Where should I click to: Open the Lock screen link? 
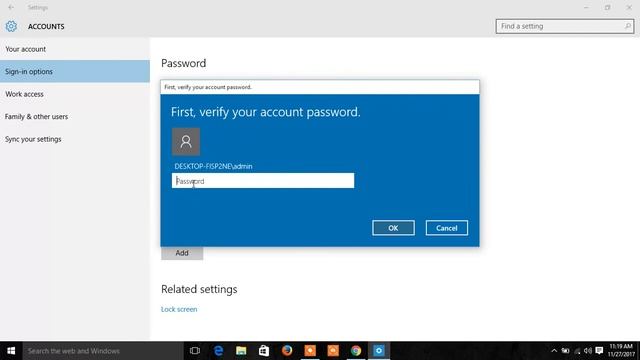[x=179, y=309]
